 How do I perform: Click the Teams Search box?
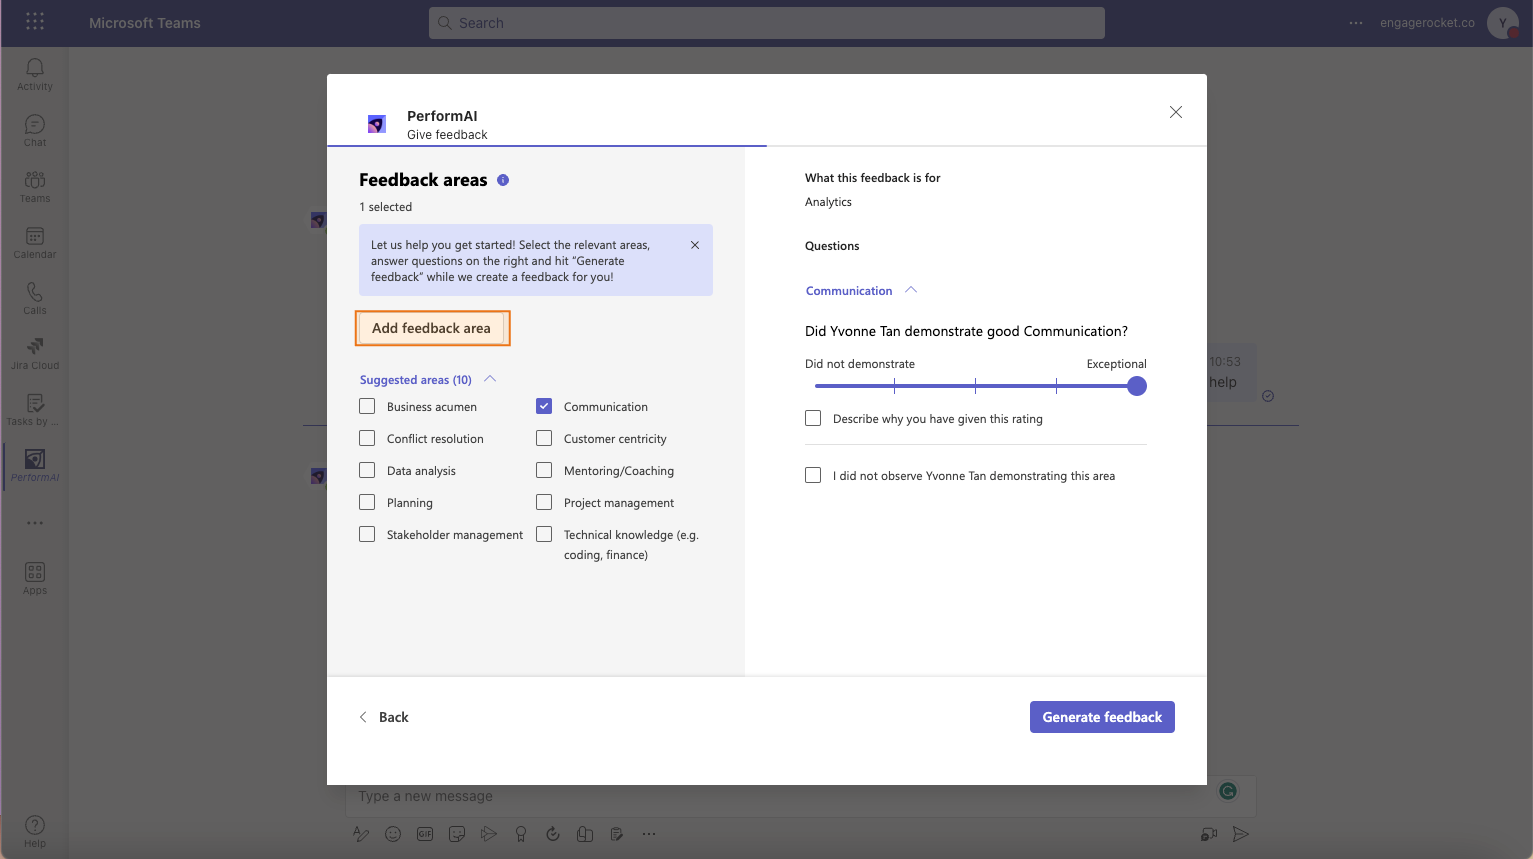pos(767,23)
